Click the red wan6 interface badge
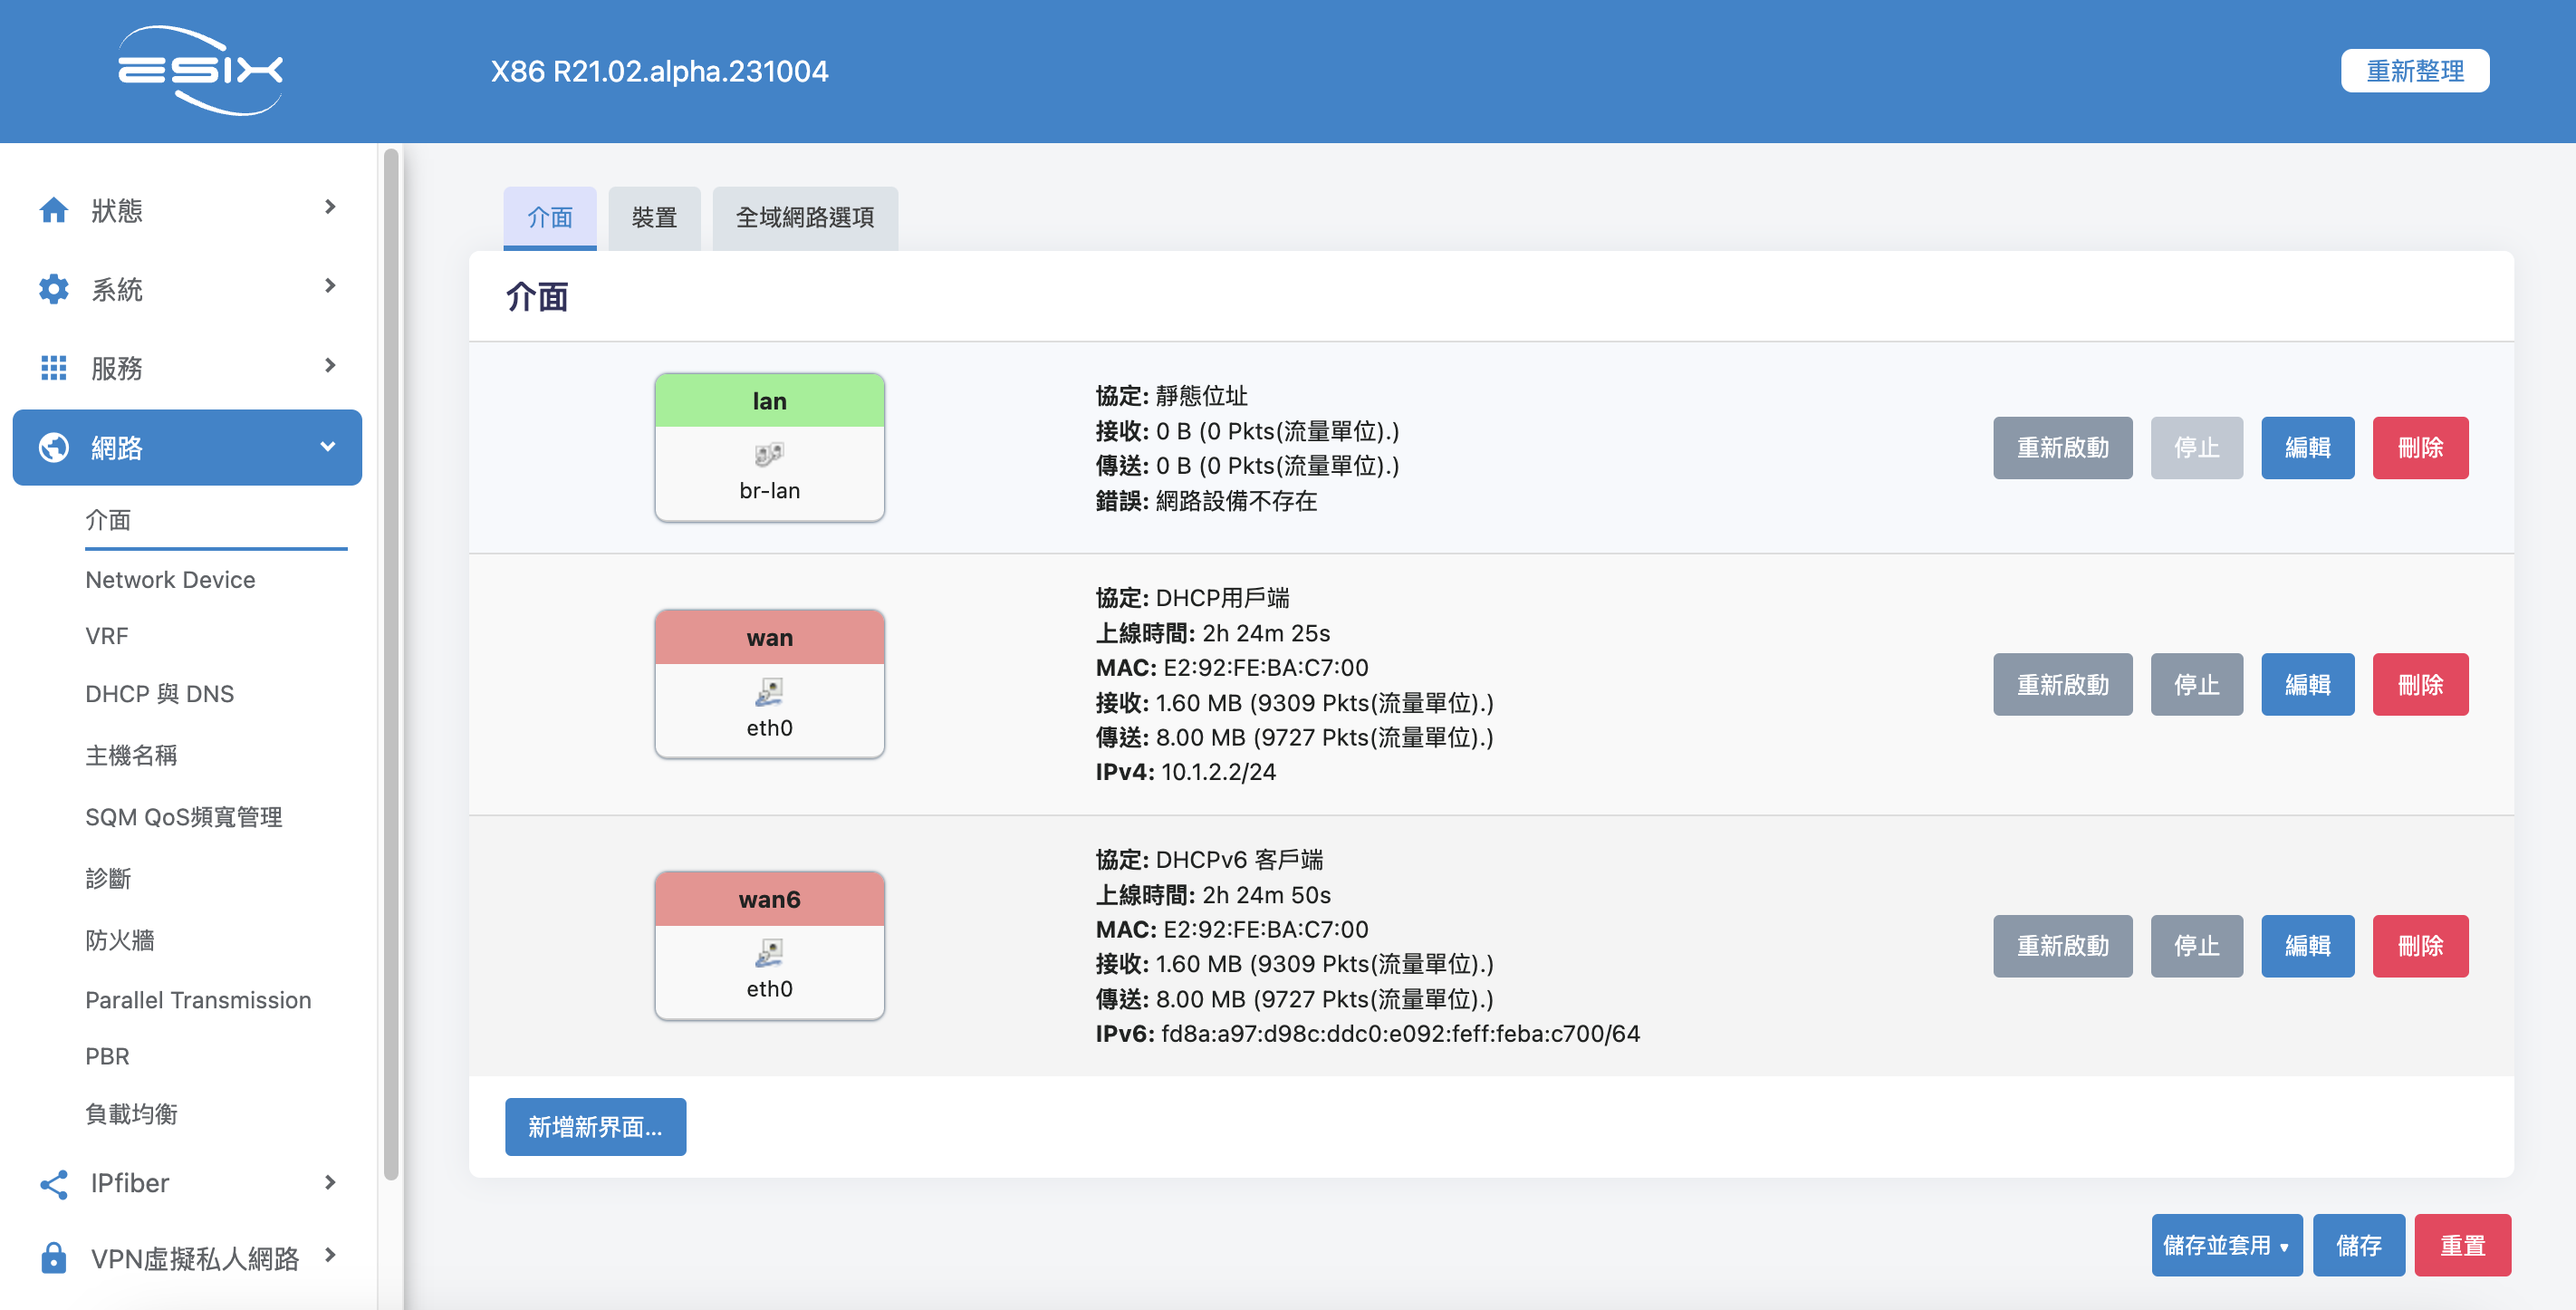The width and height of the screenshot is (2576, 1310). (769, 899)
